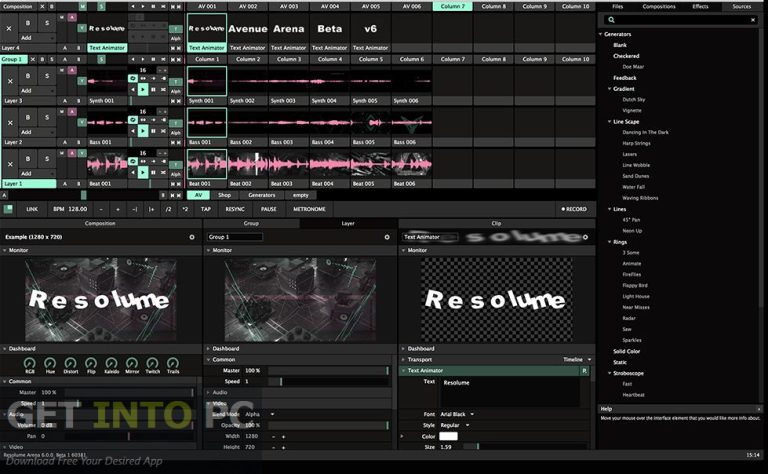Disconnect all clips with Composition X icon
The height and width of the screenshot is (474, 768).
click(42, 6)
